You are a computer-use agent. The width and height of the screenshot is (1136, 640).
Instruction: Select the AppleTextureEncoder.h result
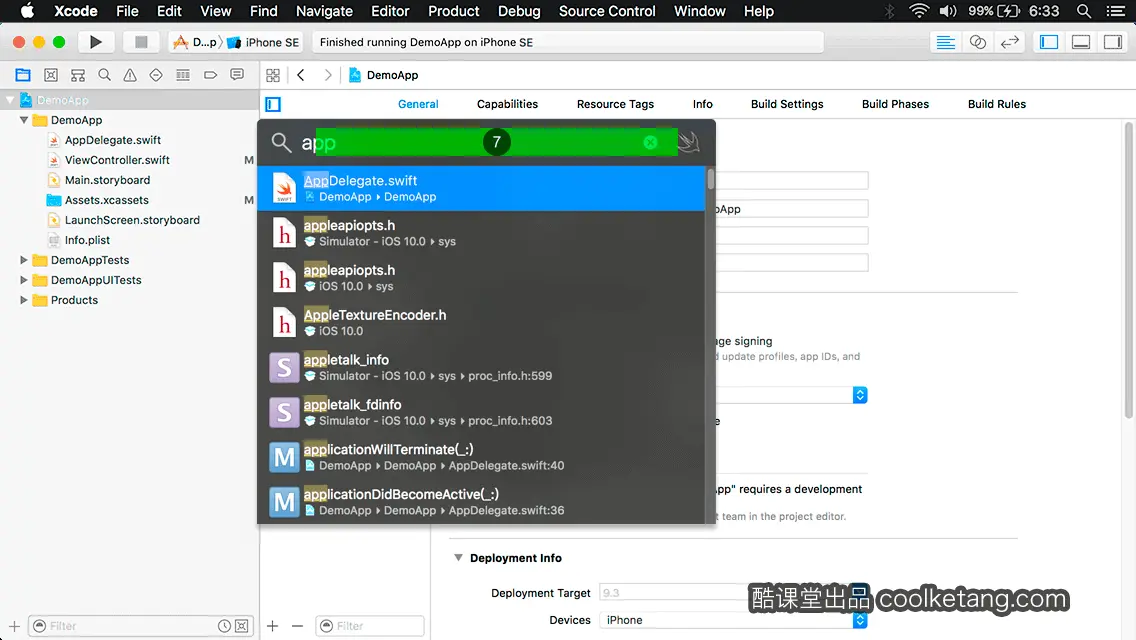pos(481,323)
